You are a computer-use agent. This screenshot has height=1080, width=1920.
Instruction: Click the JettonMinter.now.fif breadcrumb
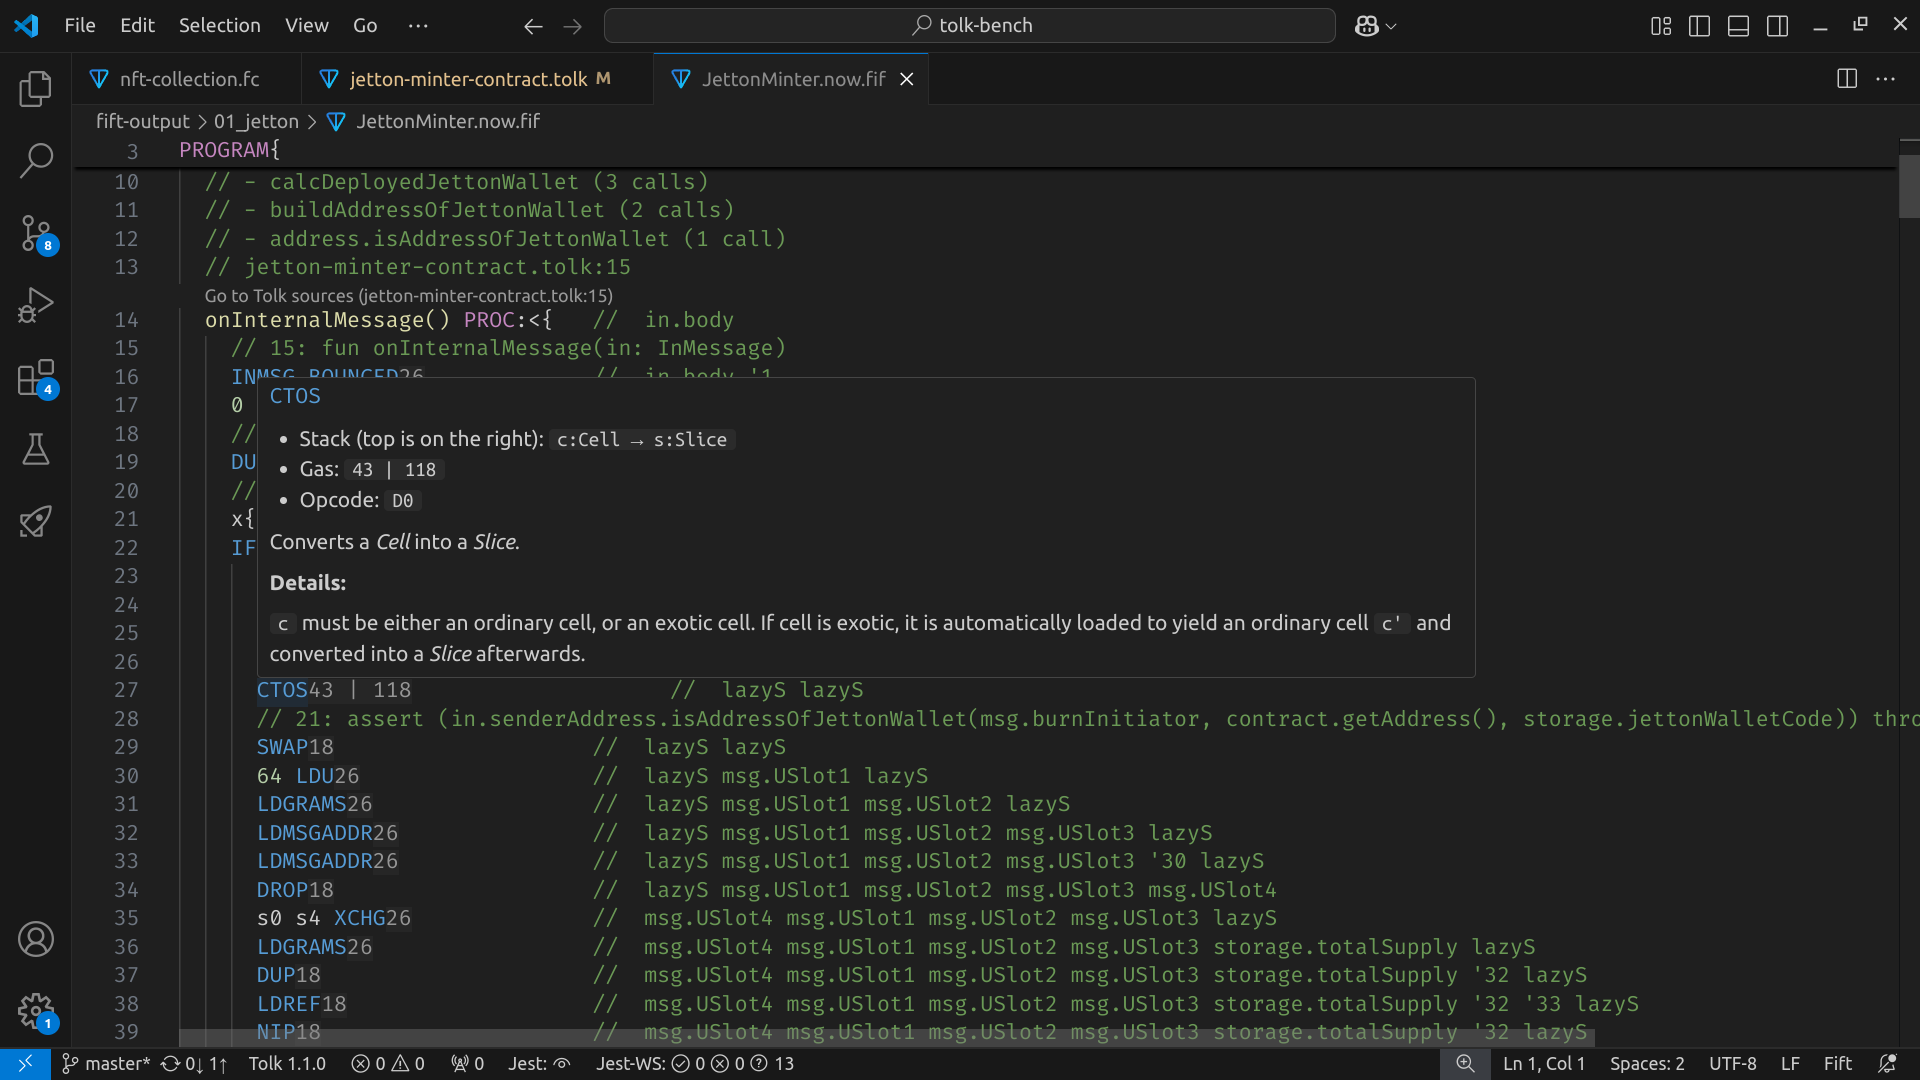[x=447, y=121]
